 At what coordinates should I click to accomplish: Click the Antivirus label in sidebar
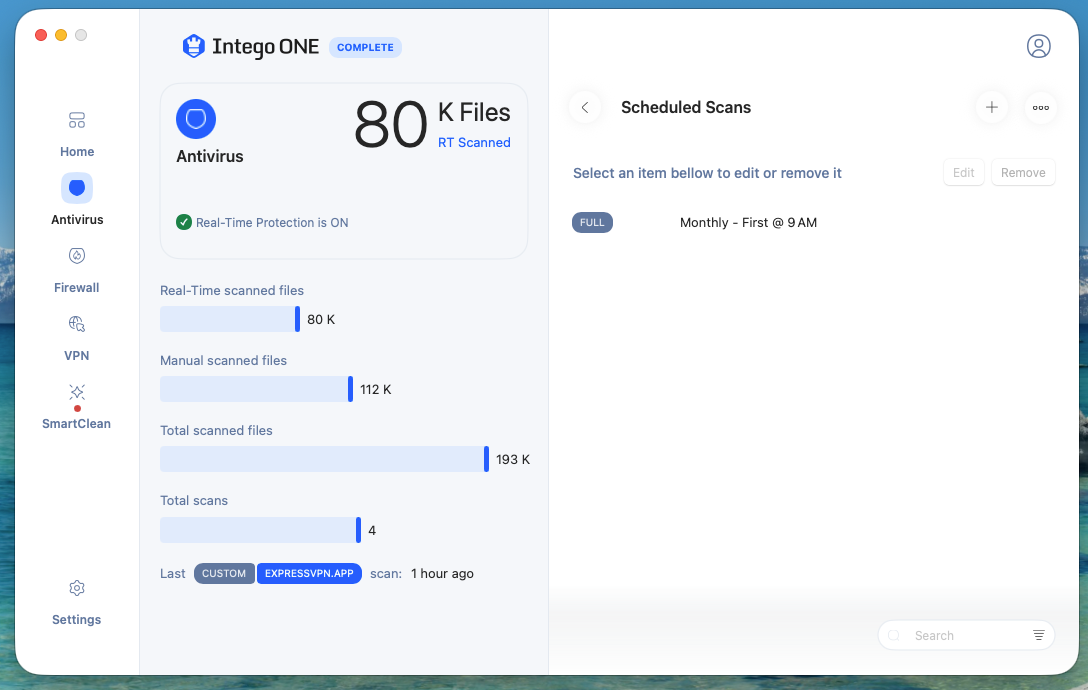click(x=77, y=219)
